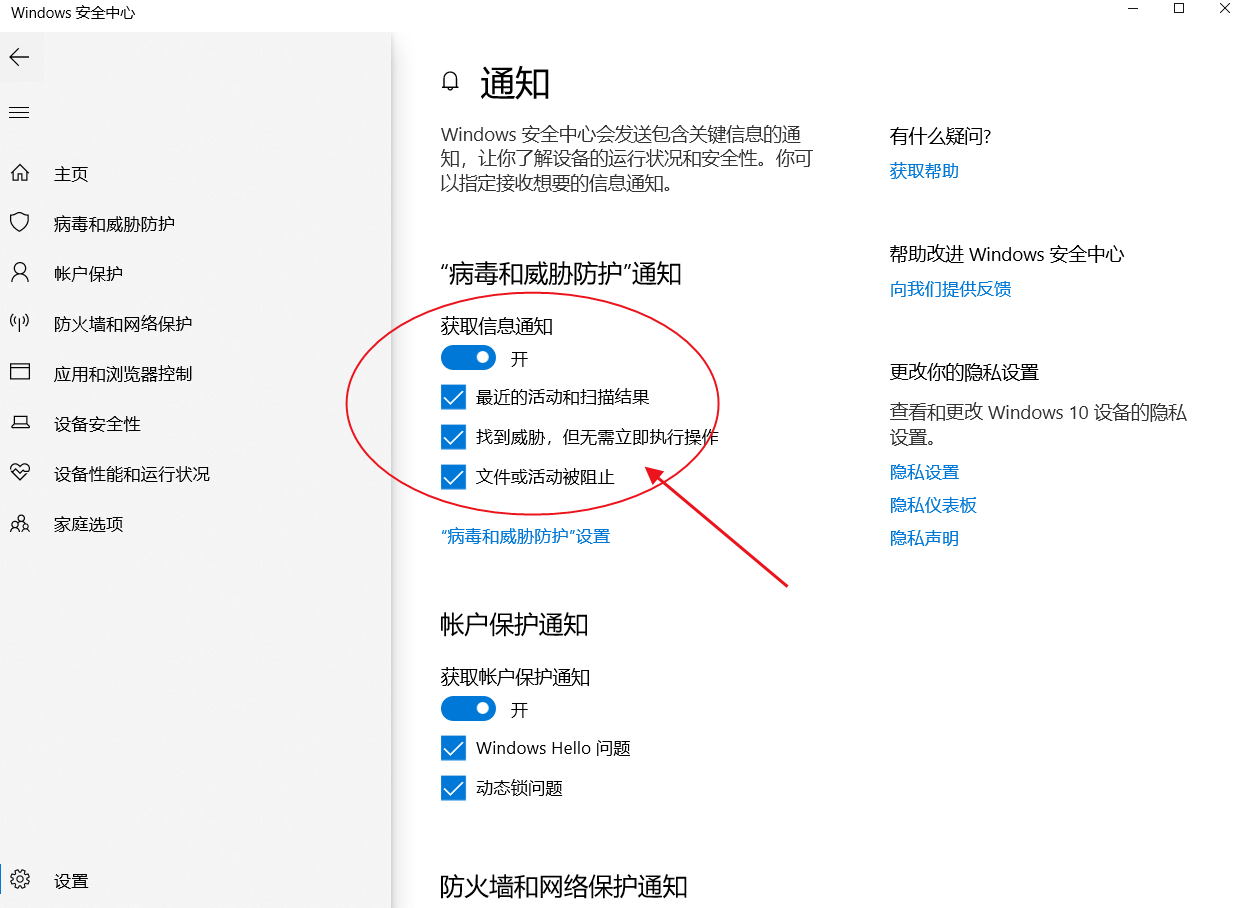Uncheck 文件或活动被阻止
The height and width of the screenshot is (908, 1236).
click(453, 477)
